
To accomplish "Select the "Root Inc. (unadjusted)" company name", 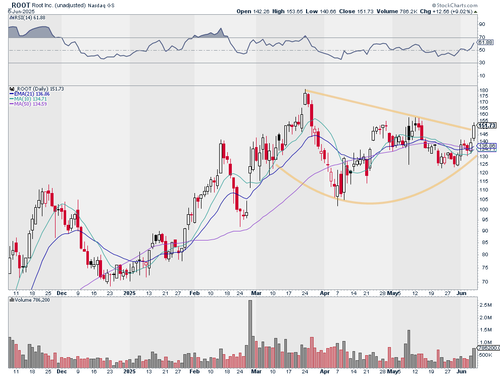I will [x=59, y=5].
